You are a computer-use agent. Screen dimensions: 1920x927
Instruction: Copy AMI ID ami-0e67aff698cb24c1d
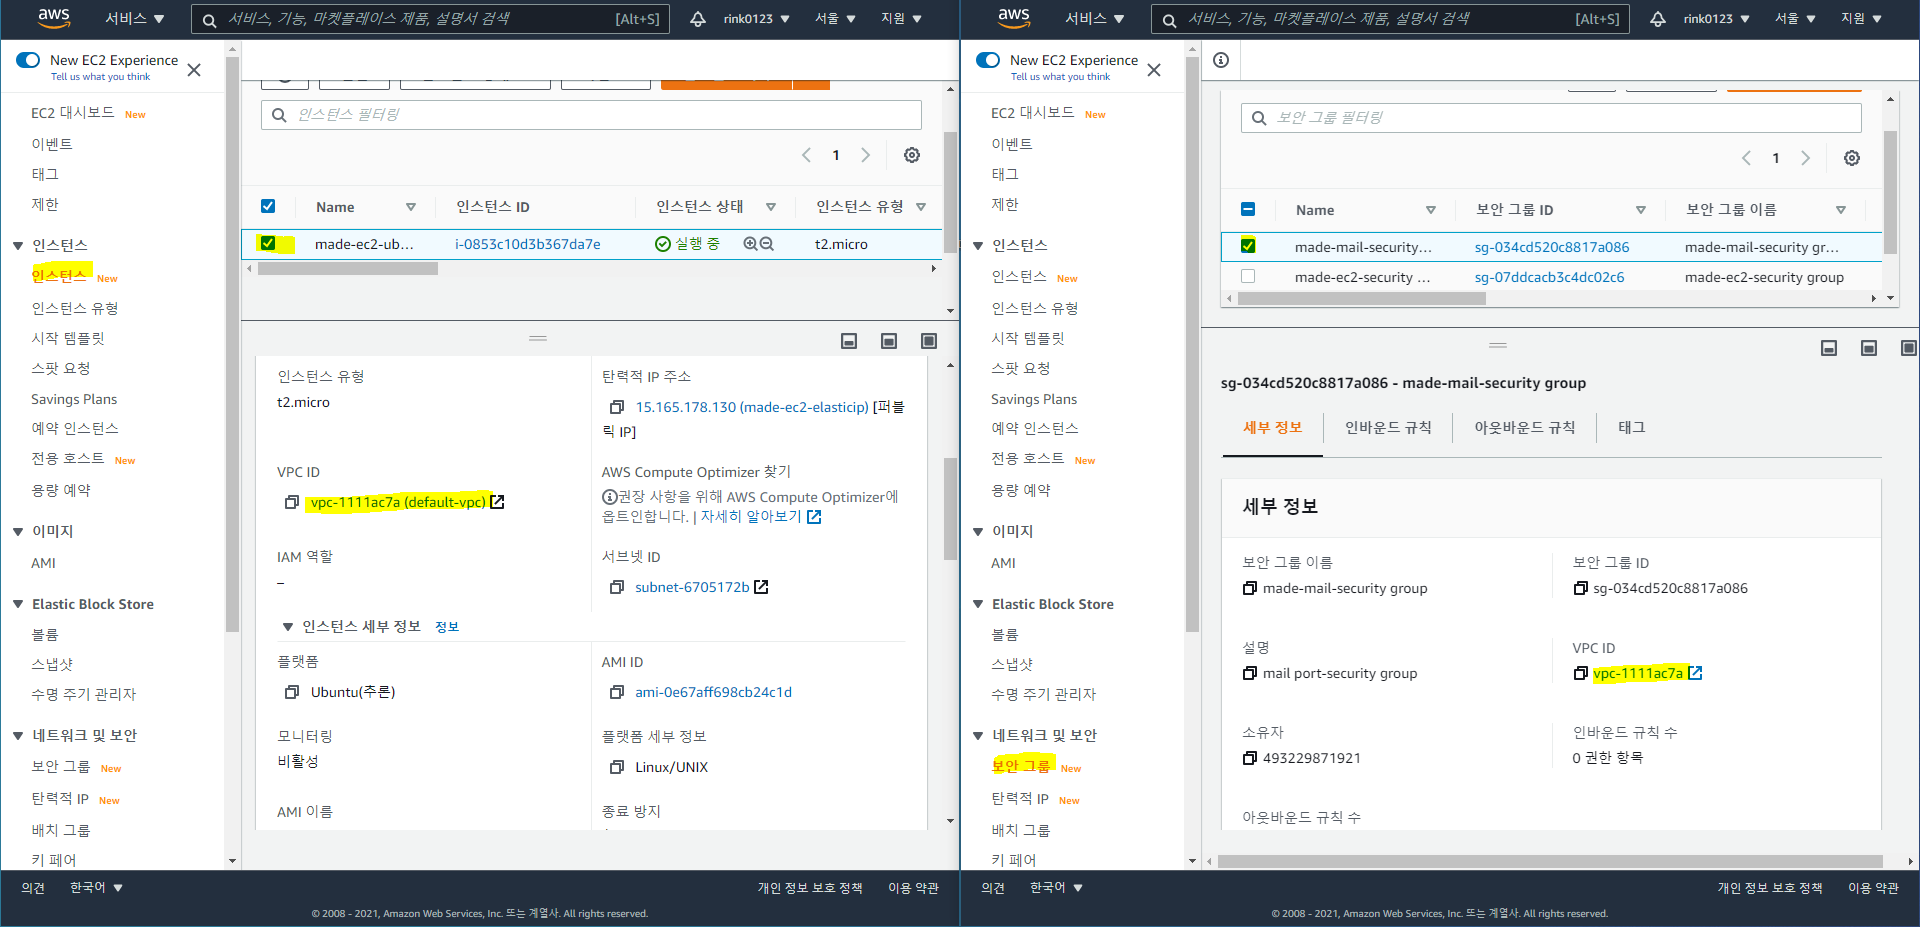pos(617,692)
